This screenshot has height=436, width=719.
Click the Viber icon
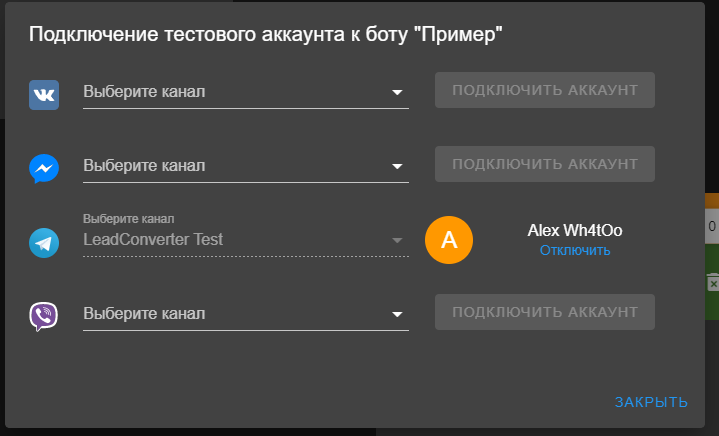44,316
